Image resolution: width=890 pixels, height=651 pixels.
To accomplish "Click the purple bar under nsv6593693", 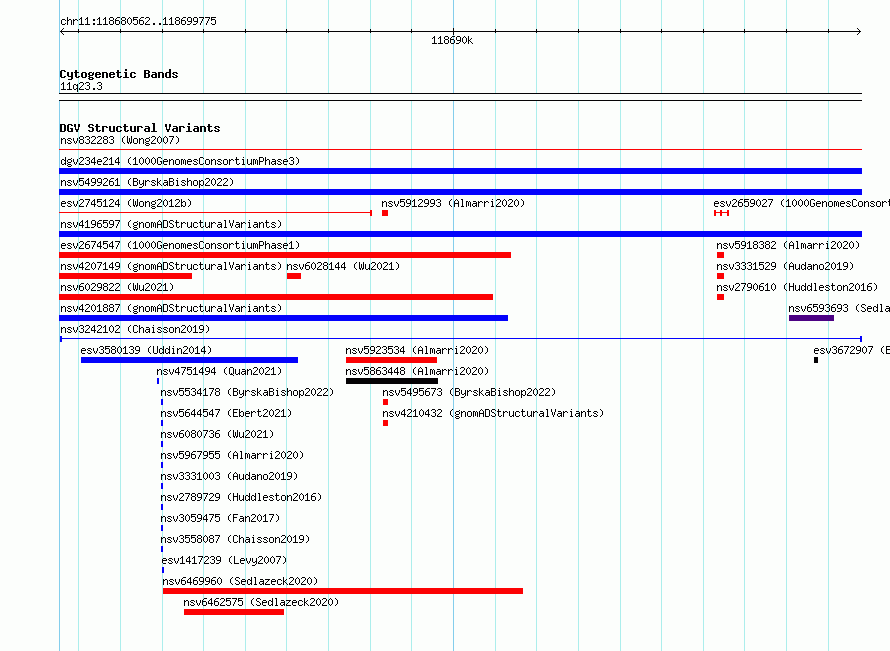I will (x=811, y=318).
